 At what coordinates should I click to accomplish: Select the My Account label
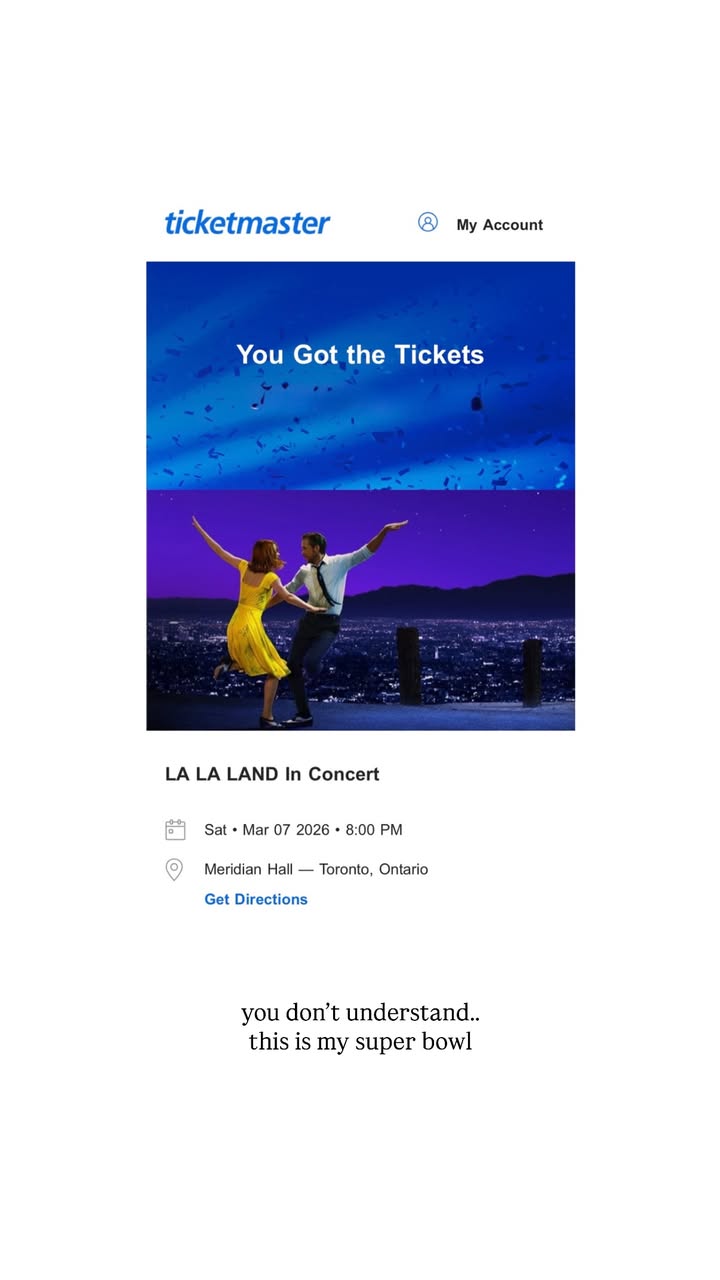500,225
